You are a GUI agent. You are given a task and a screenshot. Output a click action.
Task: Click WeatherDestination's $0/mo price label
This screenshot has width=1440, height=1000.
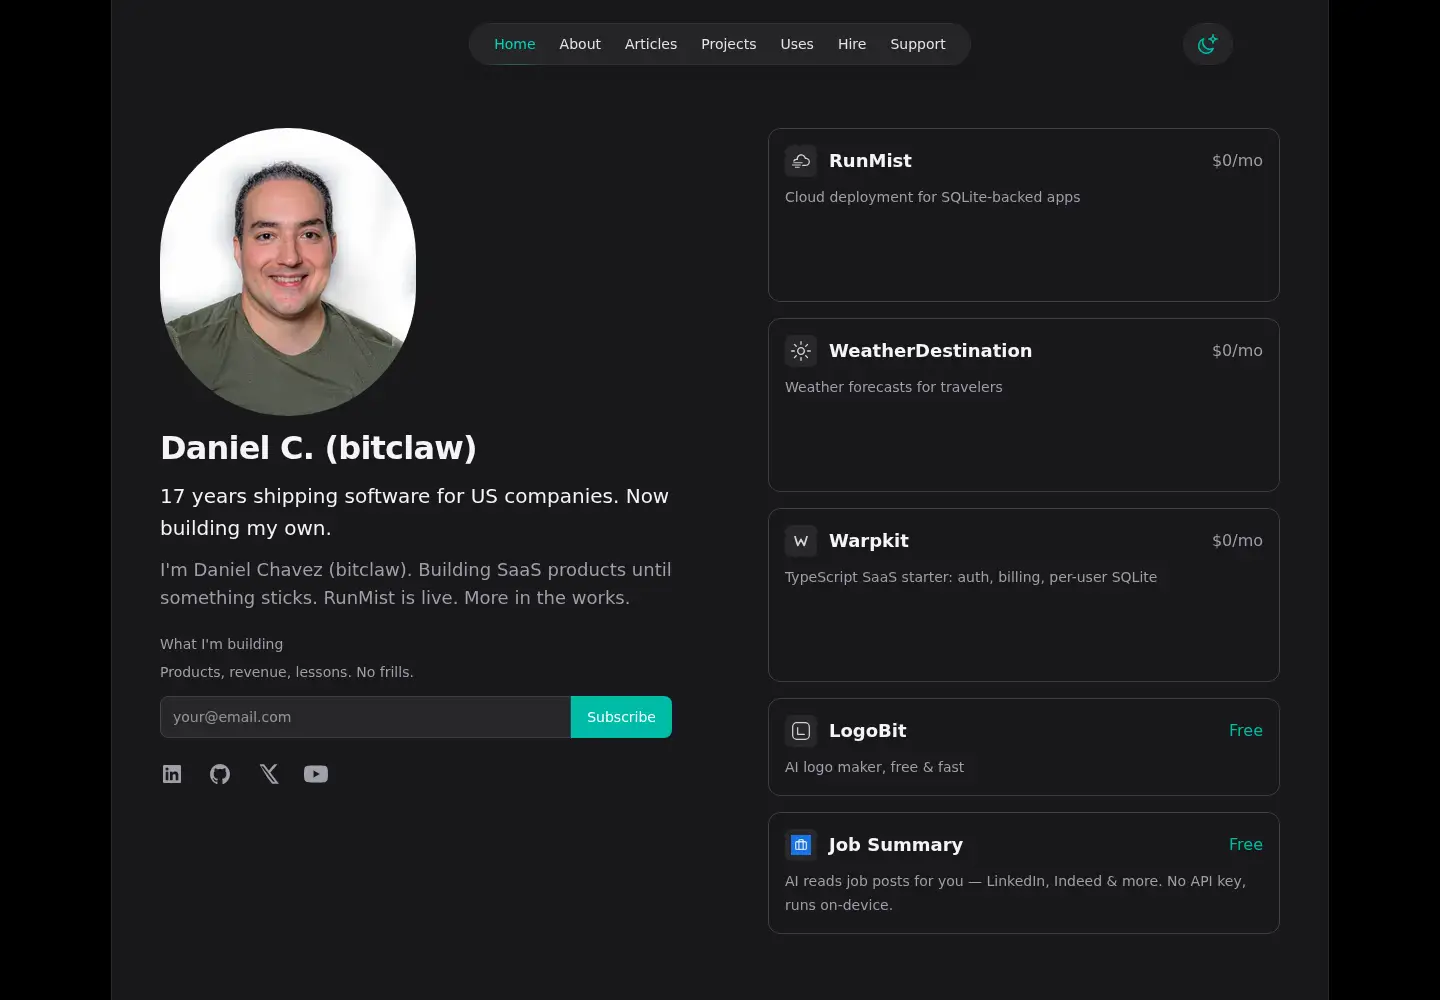point(1237,351)
